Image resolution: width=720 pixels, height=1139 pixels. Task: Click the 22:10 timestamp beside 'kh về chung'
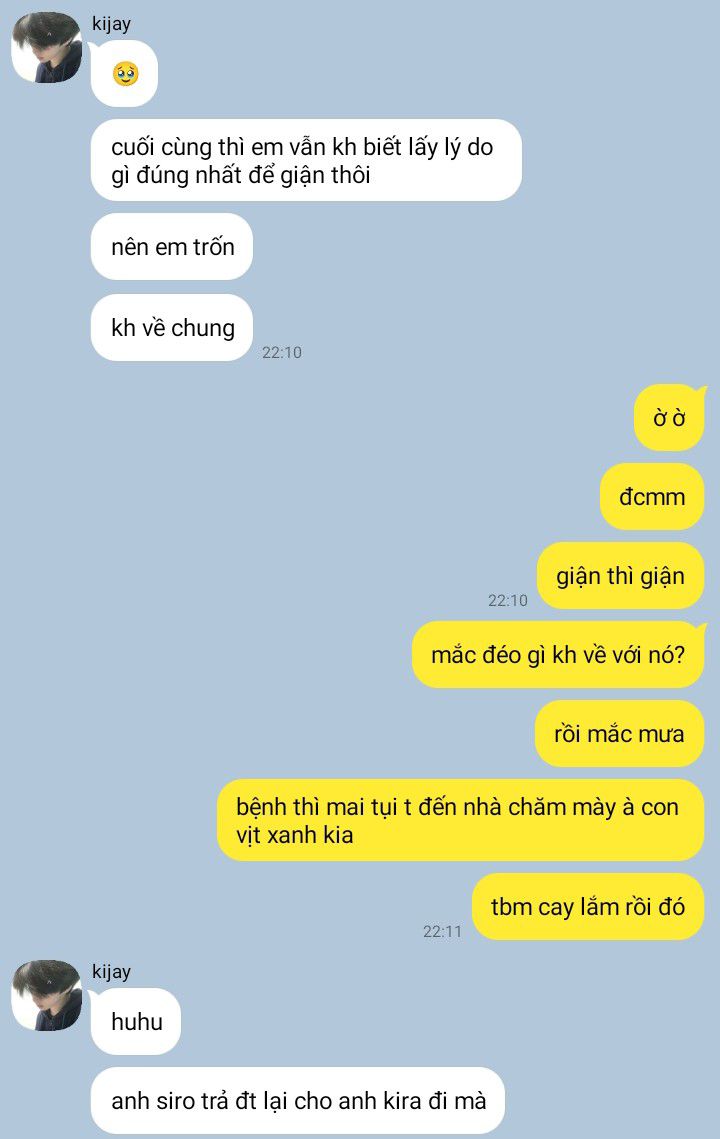coord(282,352)
